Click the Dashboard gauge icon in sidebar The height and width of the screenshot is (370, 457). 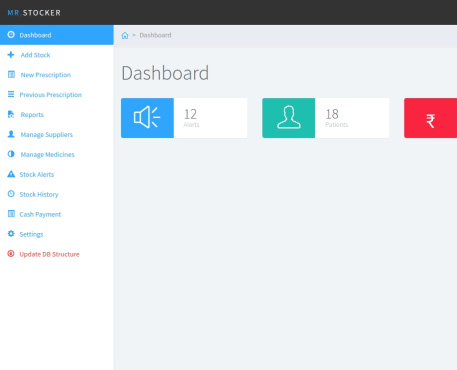point(11,35)
